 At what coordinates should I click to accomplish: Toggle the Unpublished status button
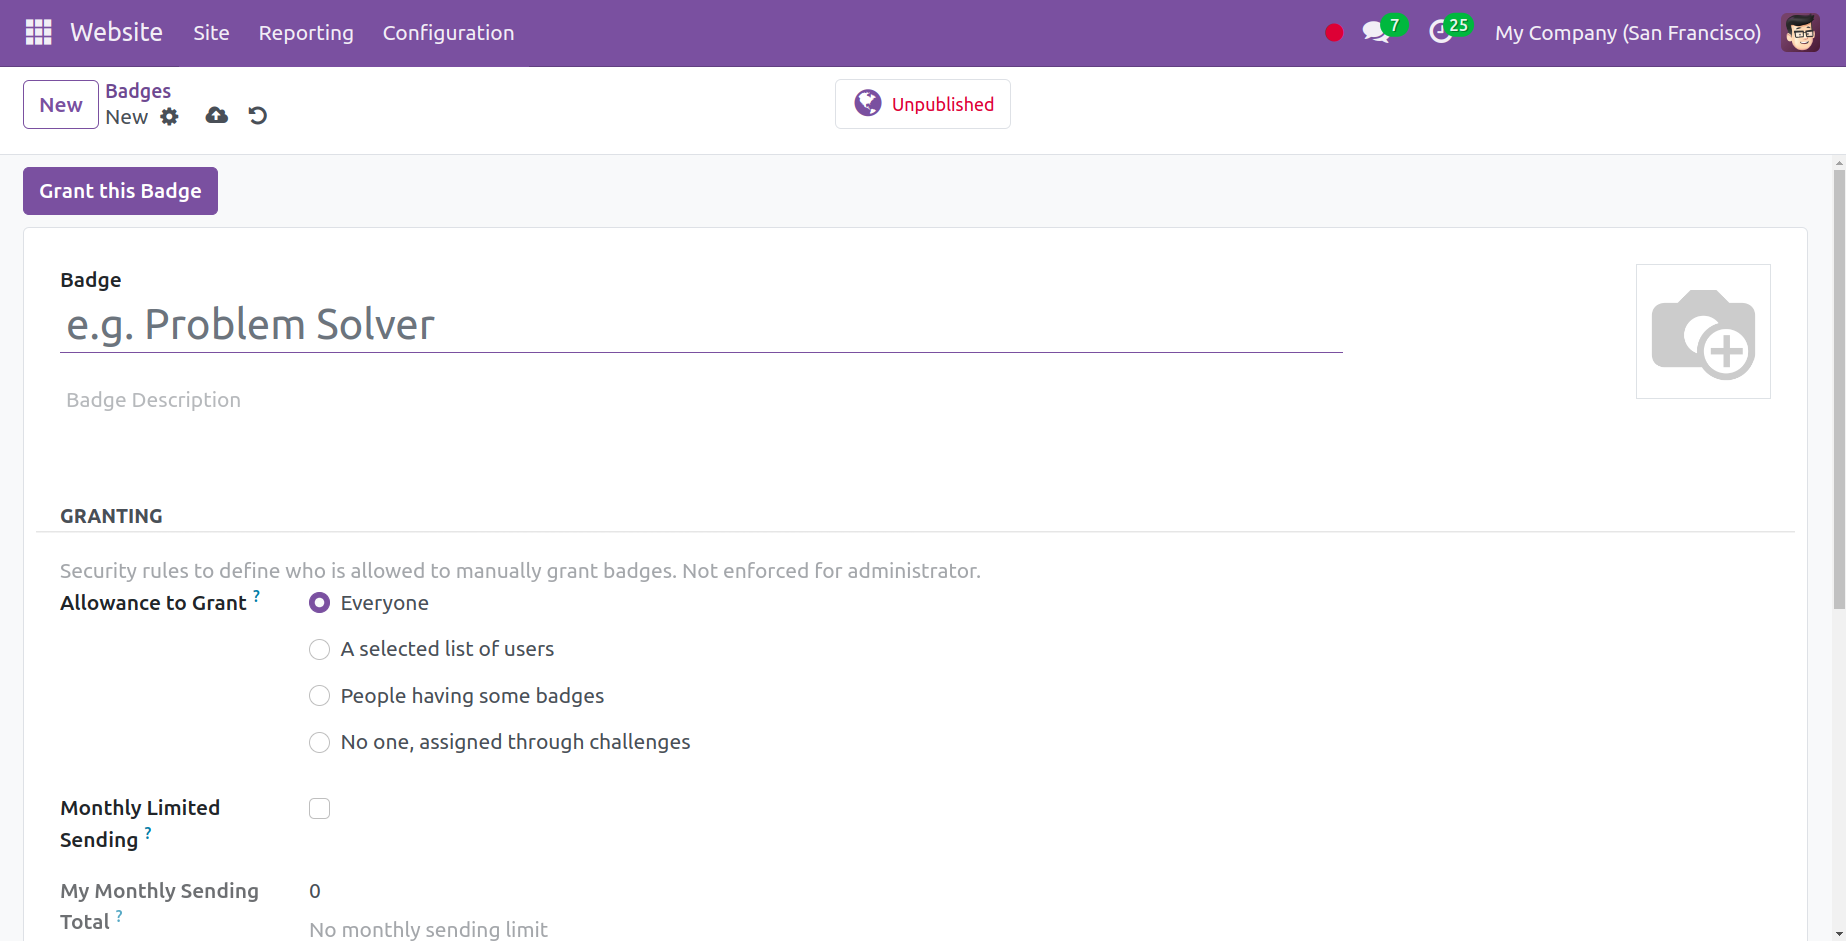tap(922, 104)
